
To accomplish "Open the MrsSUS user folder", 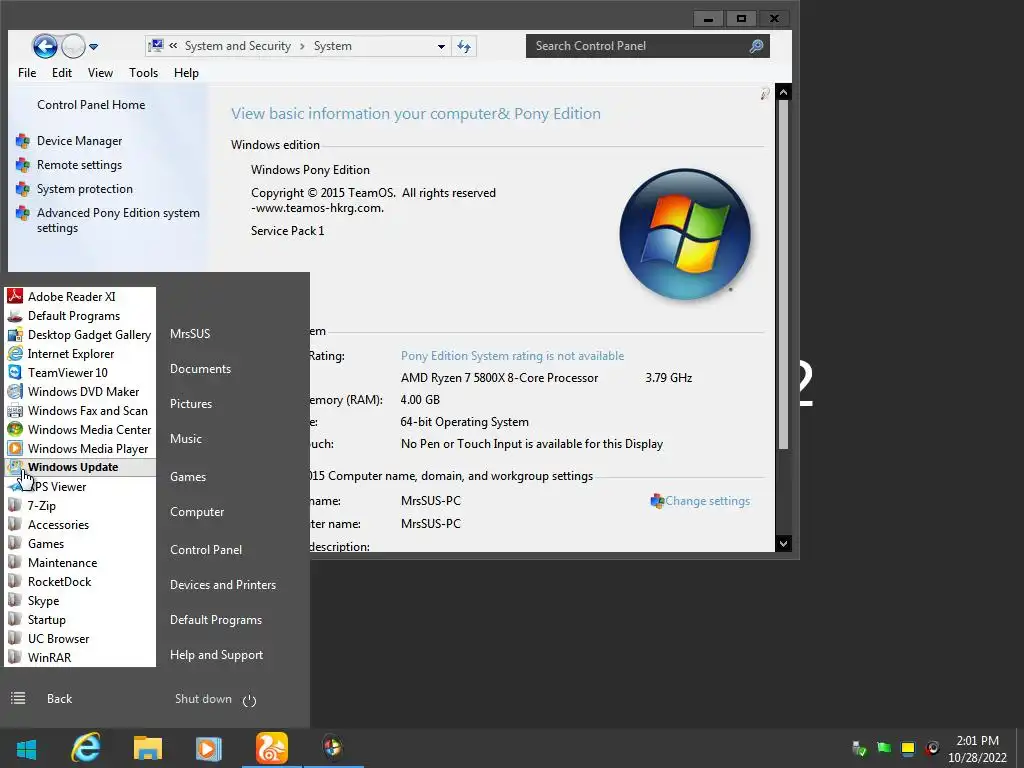I will point(190,334).
